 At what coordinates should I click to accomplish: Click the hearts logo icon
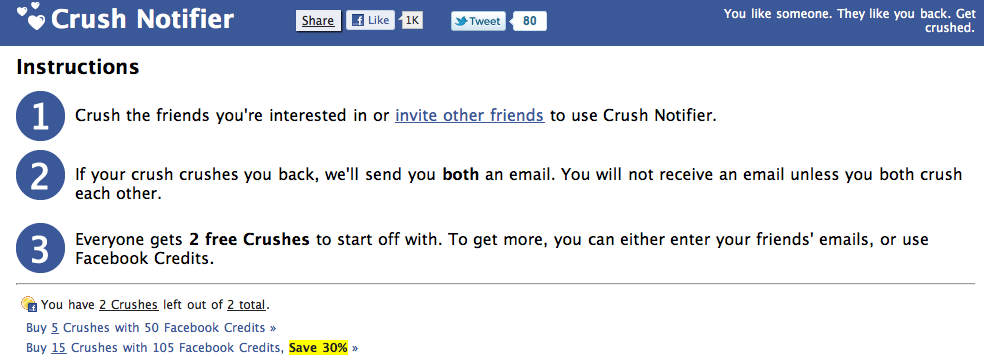(x=31, y=17)
